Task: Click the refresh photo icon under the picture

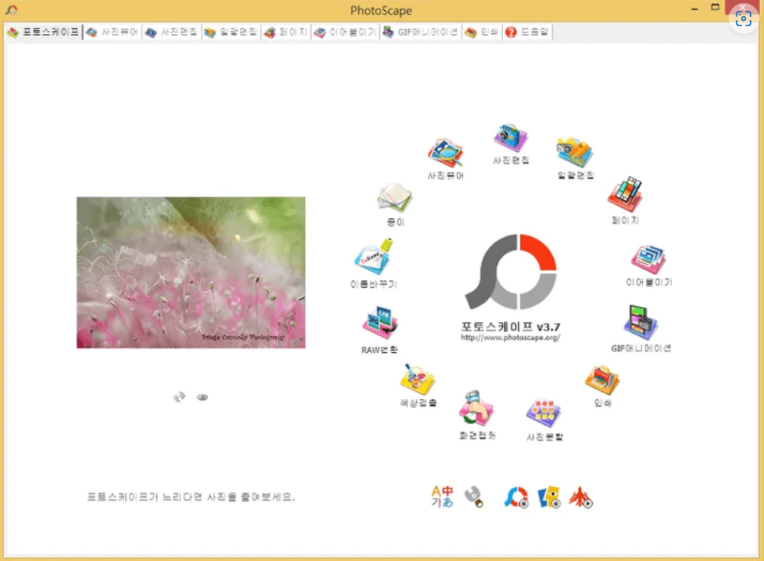Action: [x=179, y=397]
